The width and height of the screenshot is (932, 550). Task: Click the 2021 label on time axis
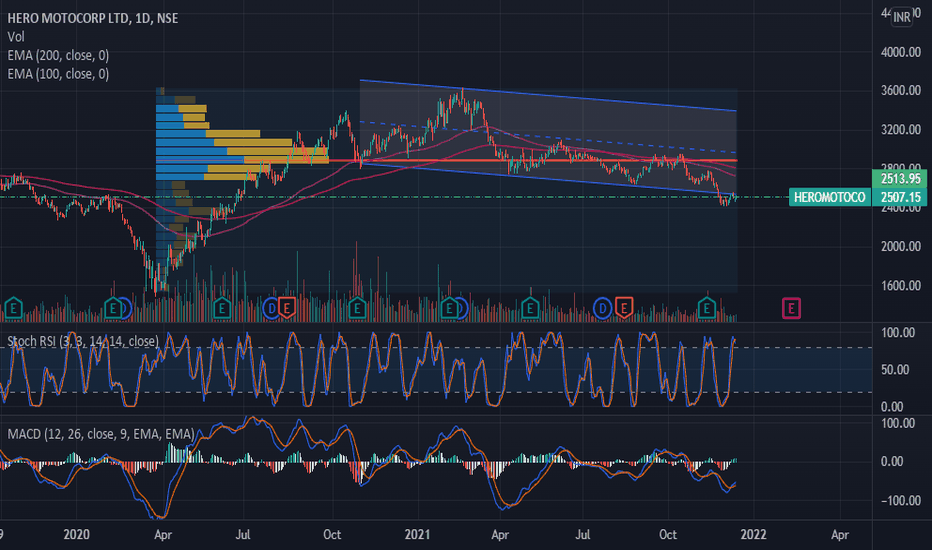coord(417,535)
